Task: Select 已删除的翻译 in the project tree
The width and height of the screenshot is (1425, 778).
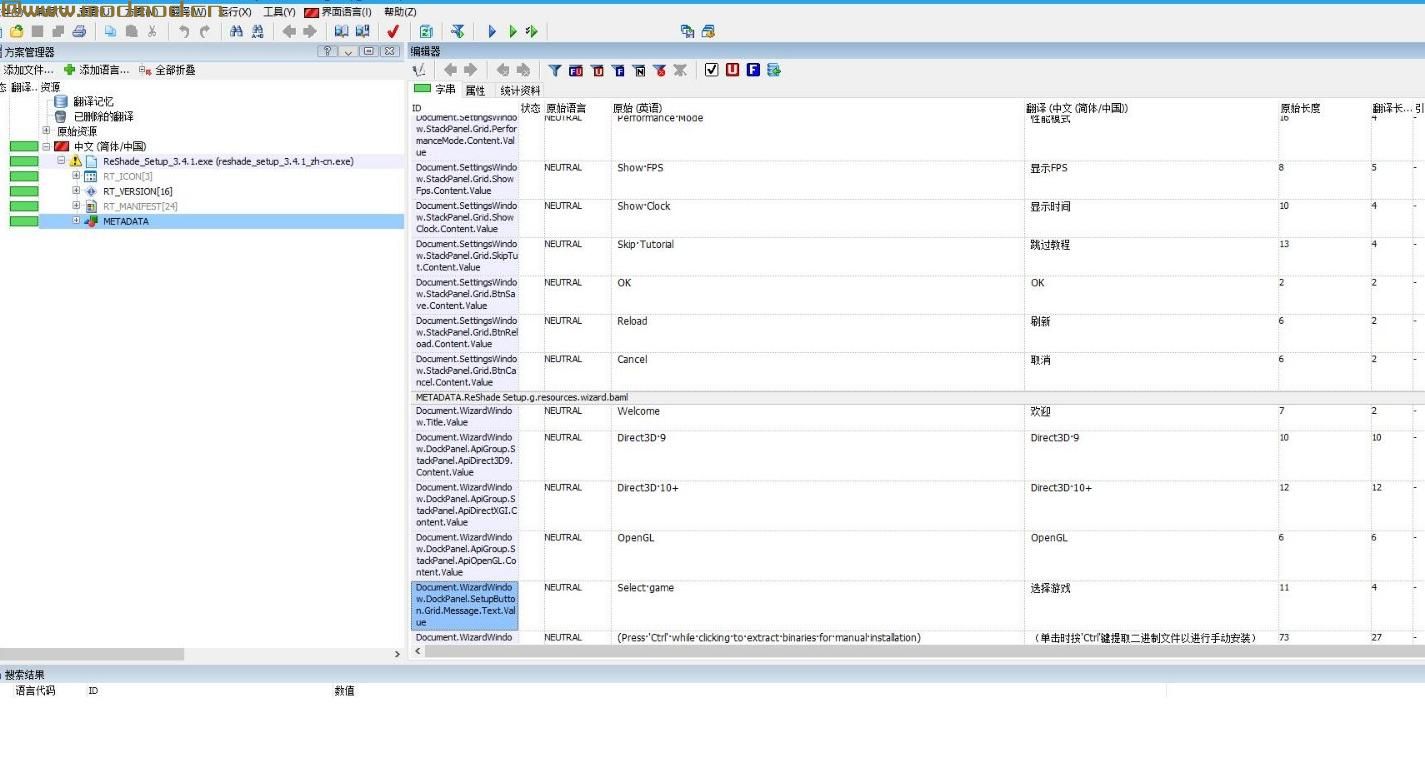Action: point(103,117)
